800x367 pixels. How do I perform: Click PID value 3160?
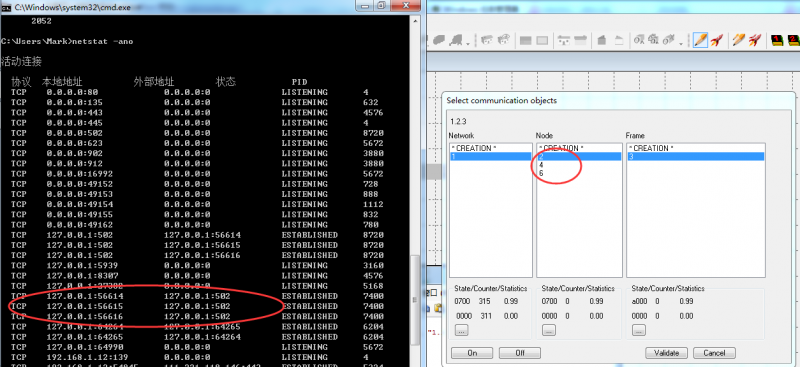[x=373, y=266]
